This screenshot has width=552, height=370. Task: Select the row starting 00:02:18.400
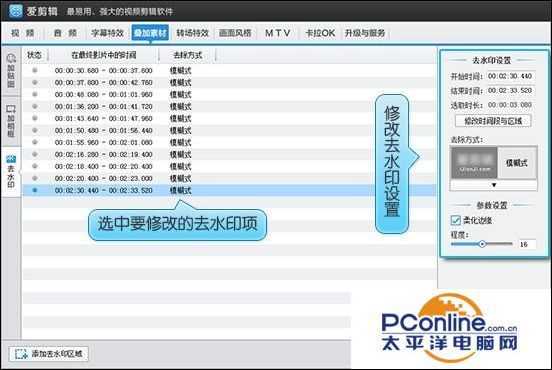tap(229, 166)
